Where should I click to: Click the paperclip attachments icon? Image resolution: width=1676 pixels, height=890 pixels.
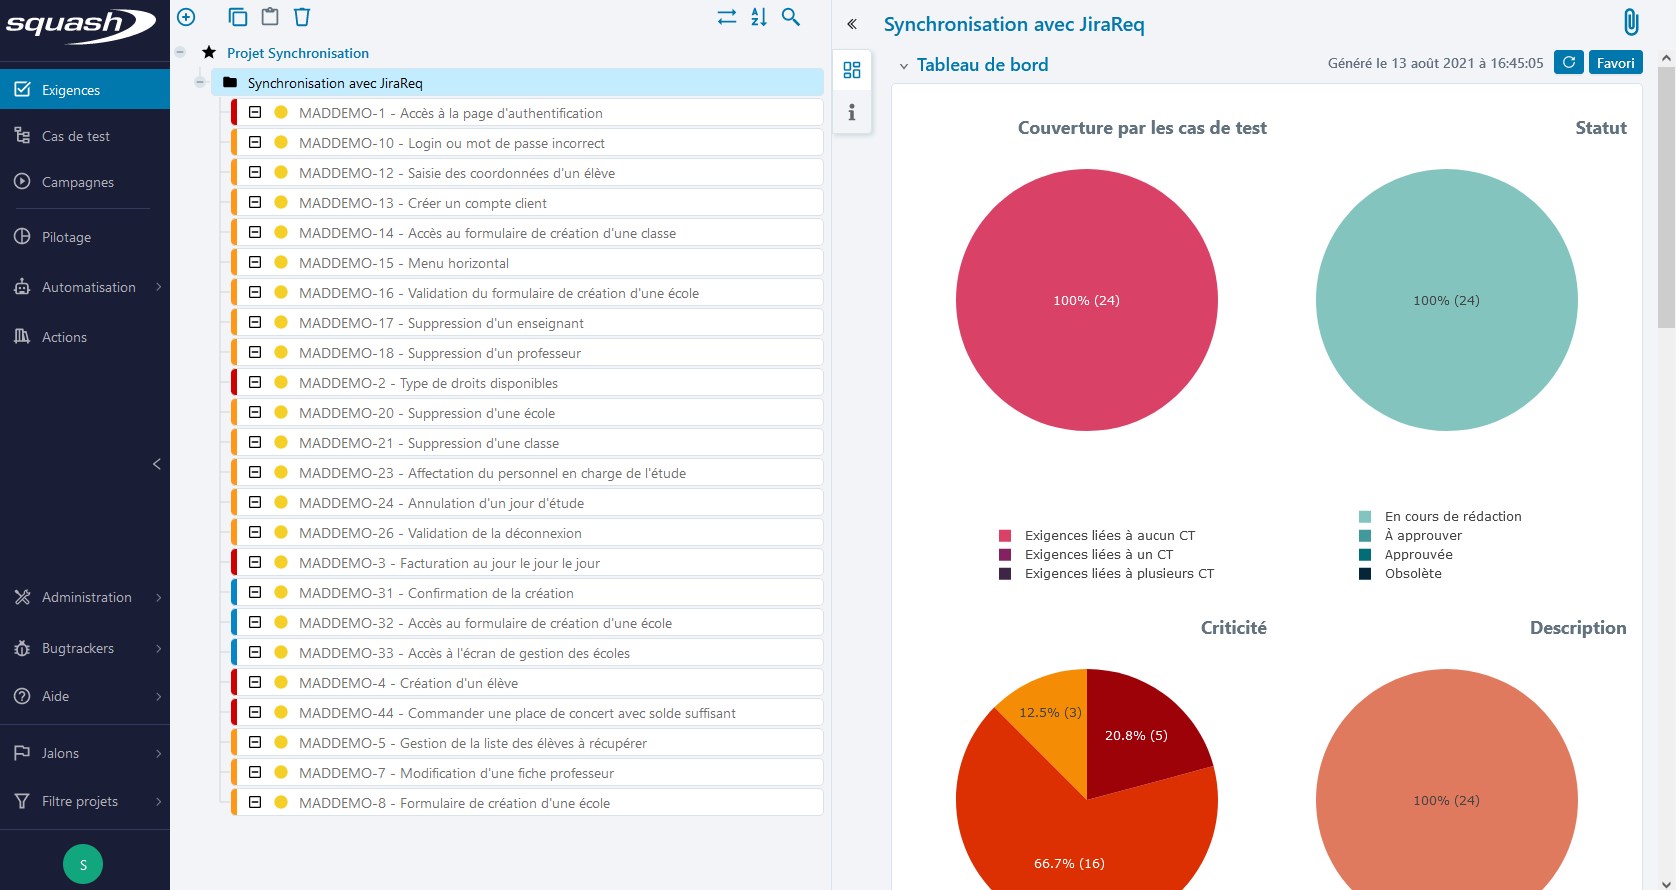point(1631,22)
